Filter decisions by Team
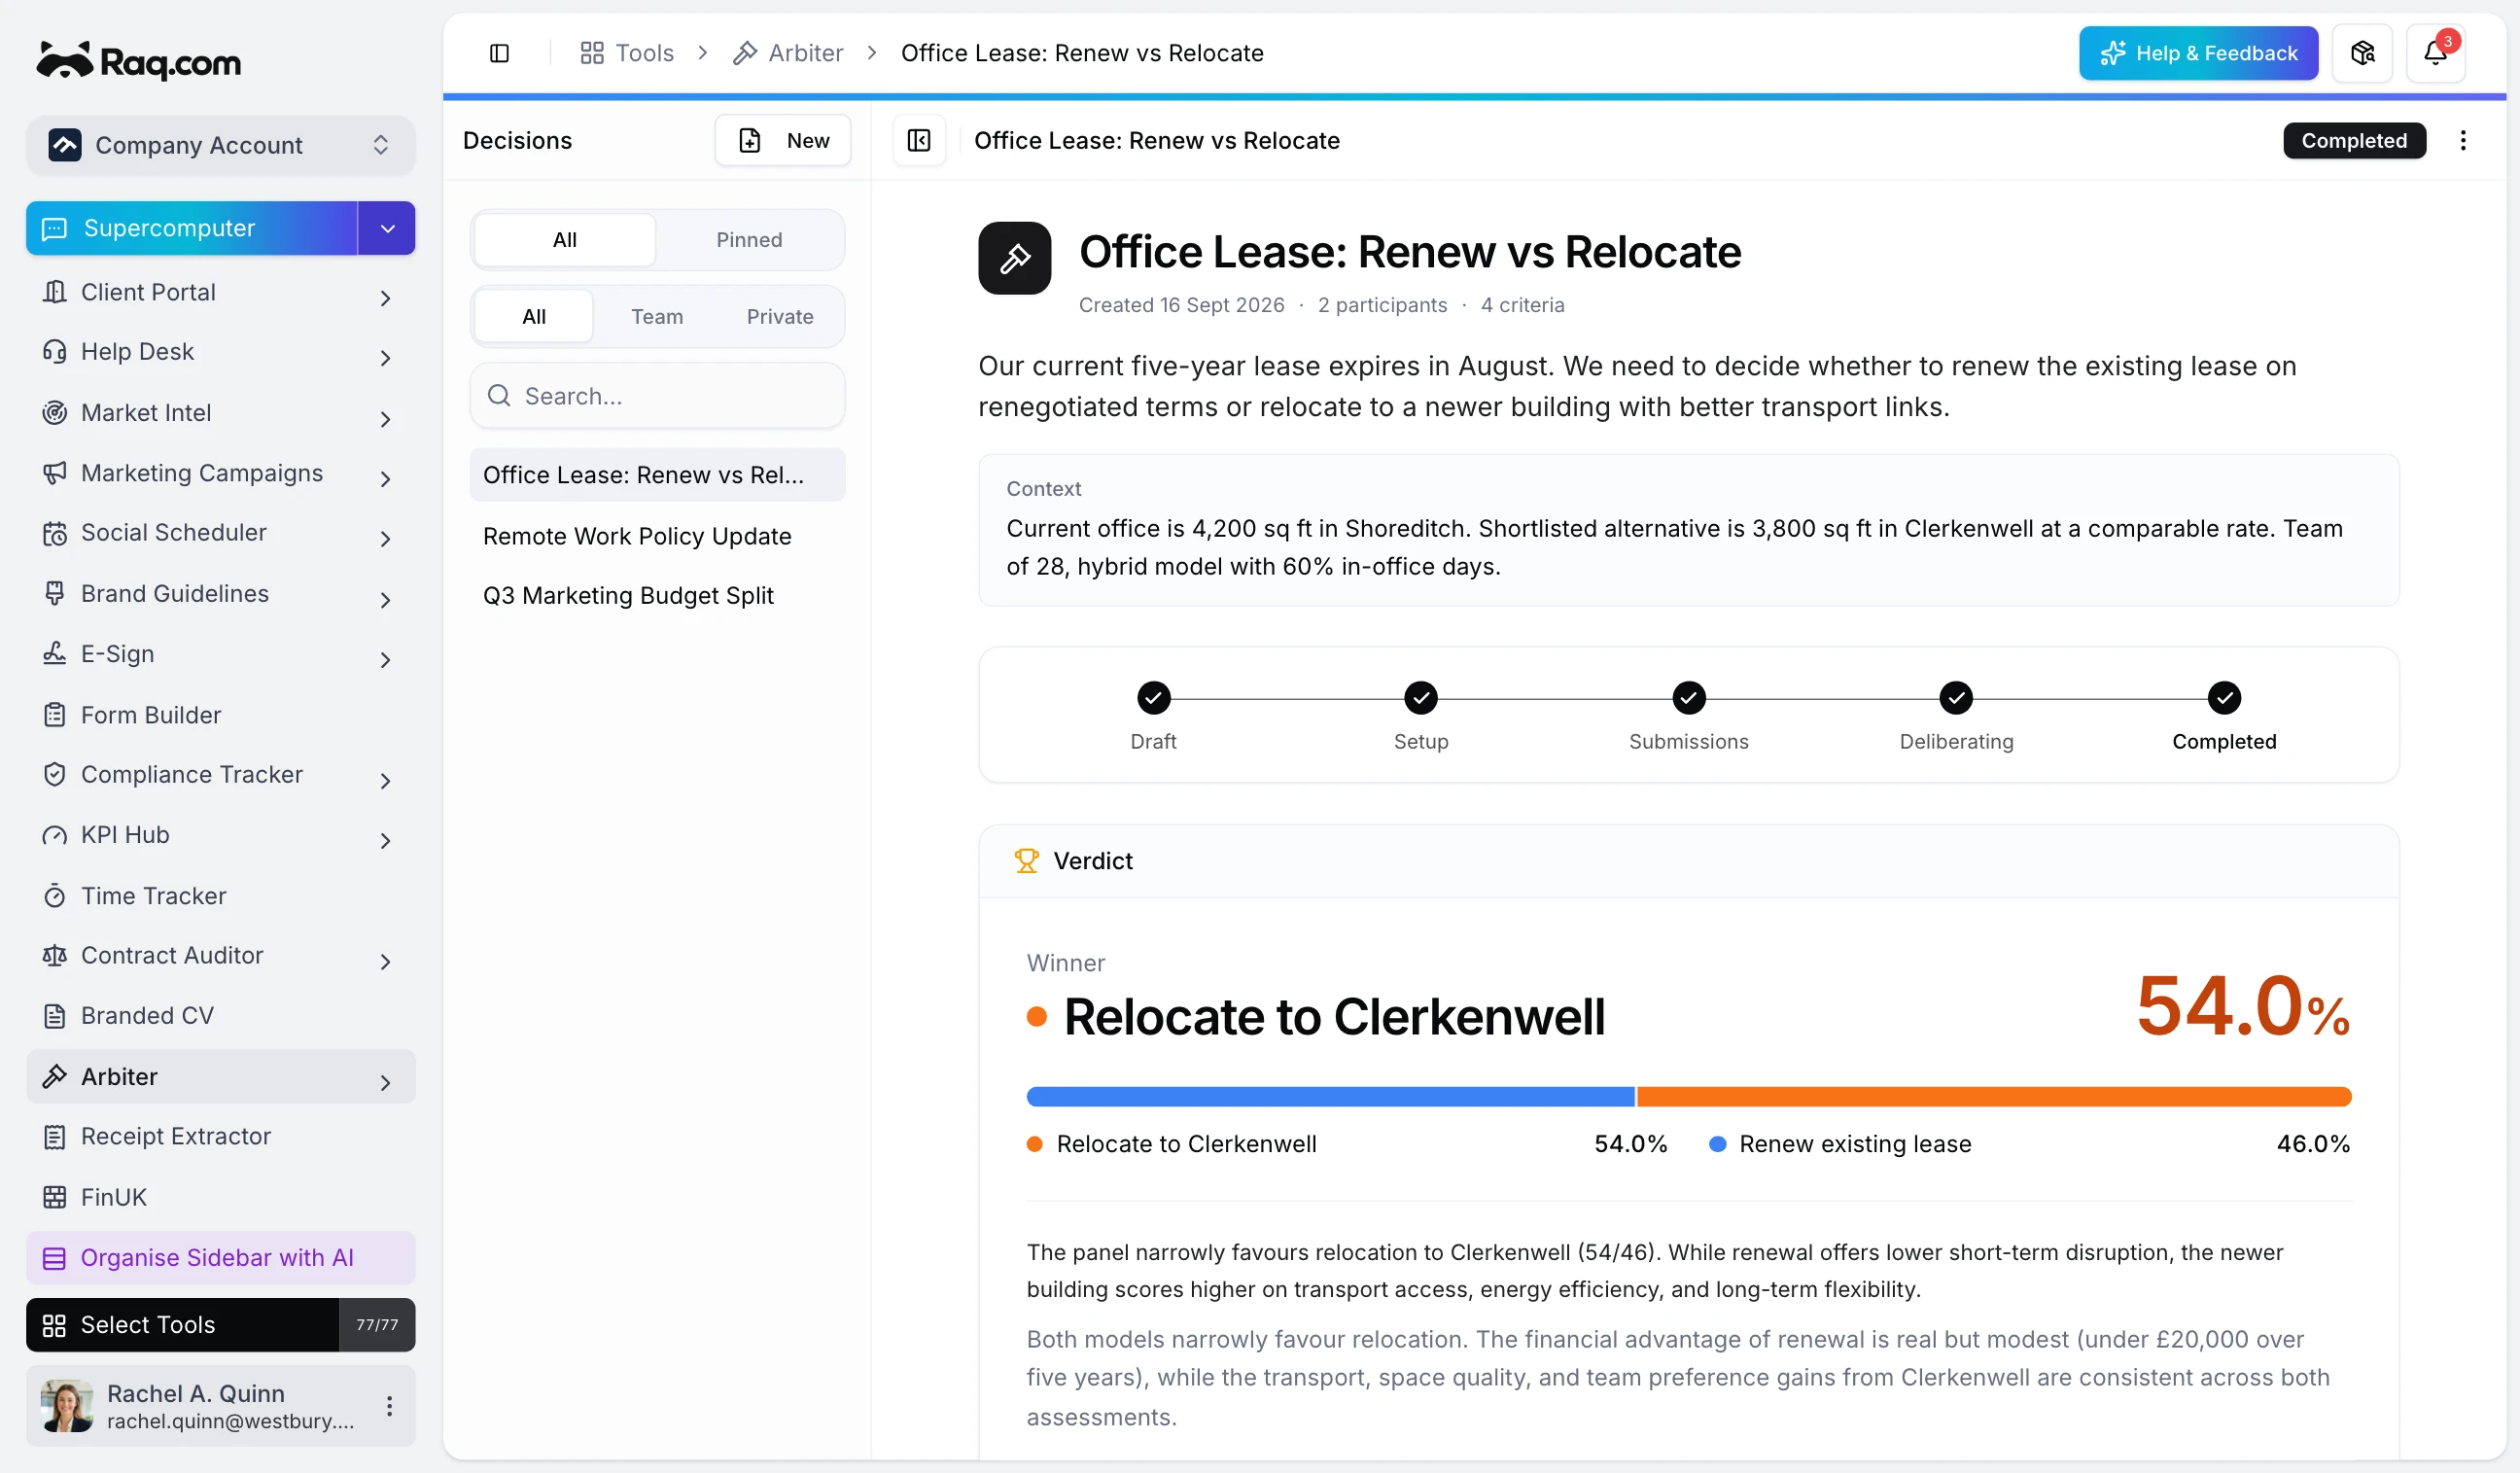 657,317
